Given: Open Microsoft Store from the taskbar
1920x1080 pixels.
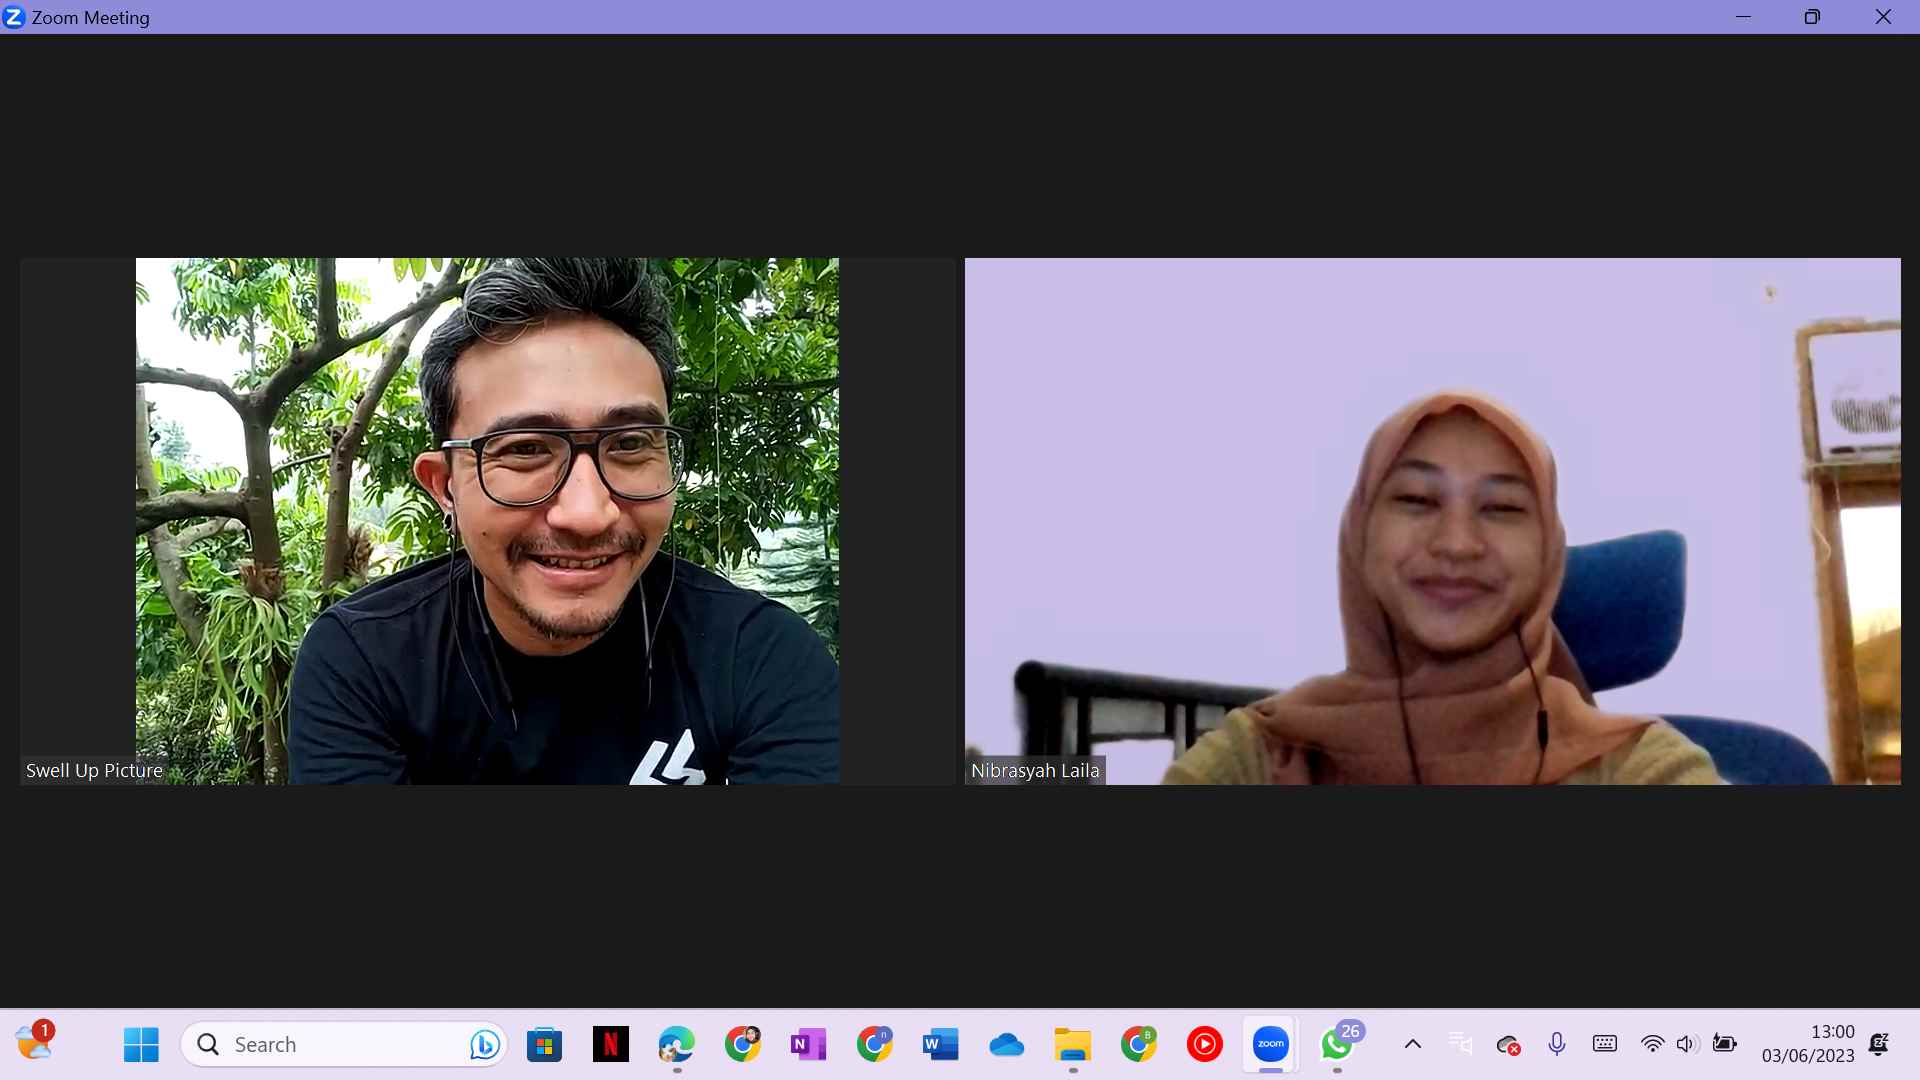Looking at the screenshot, I should [544, 1044].
